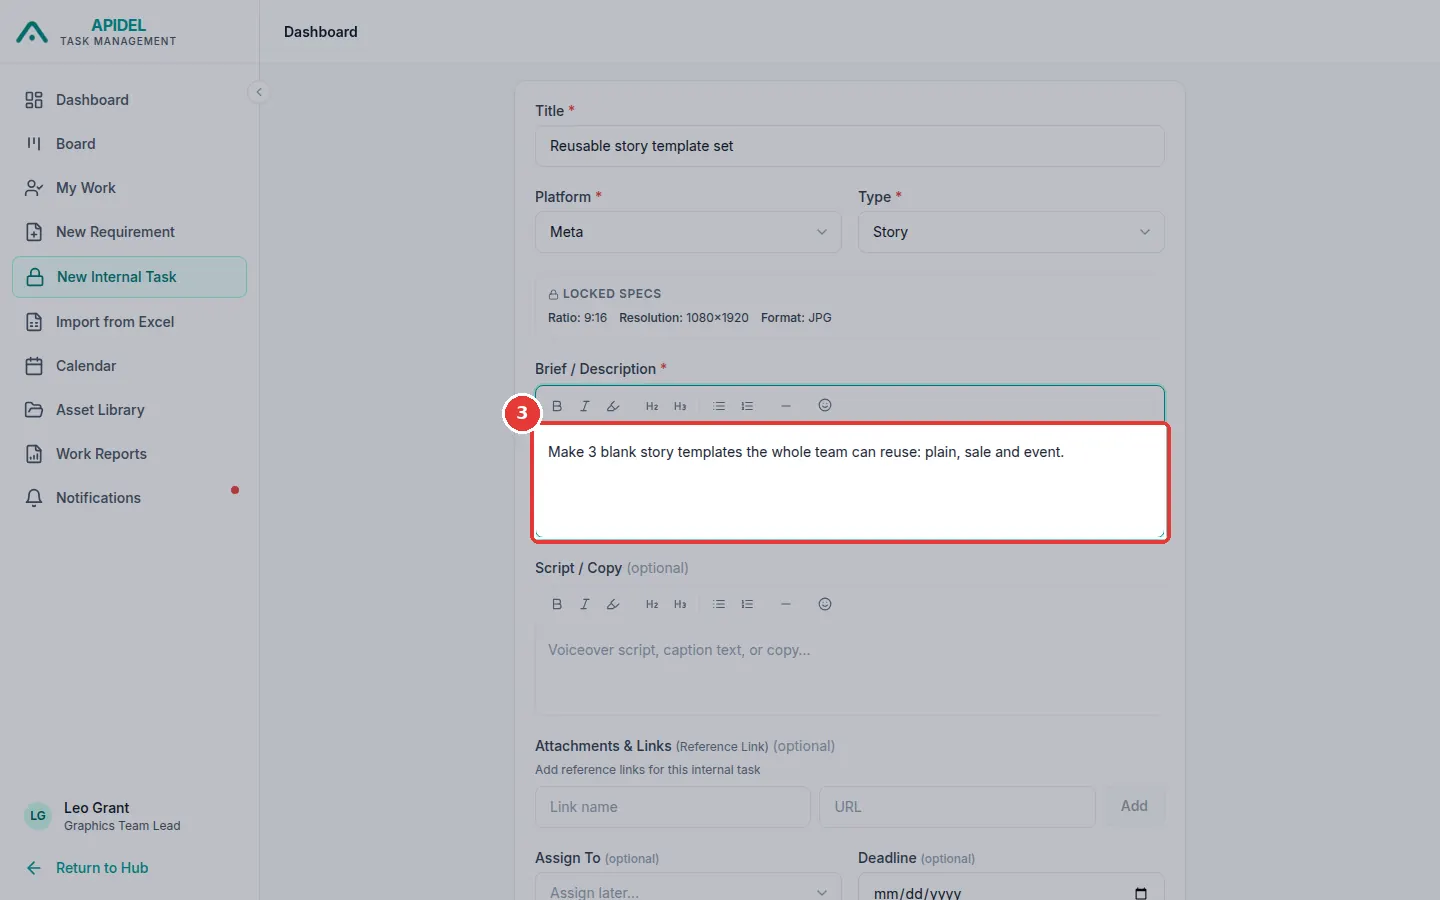
Task: Open Import from Excel in the sidebar
Action: [130, 322]
